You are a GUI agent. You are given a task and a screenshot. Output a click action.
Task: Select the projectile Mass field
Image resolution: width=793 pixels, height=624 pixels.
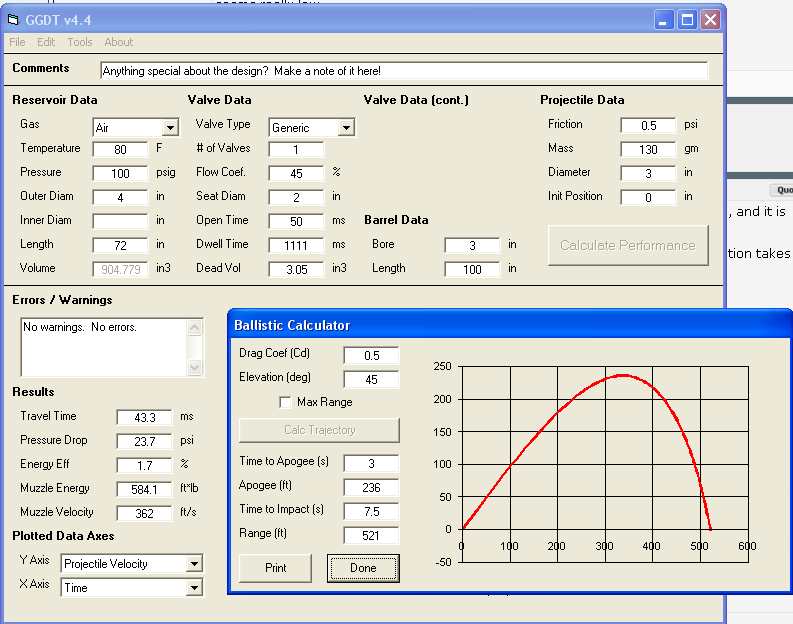648,149
